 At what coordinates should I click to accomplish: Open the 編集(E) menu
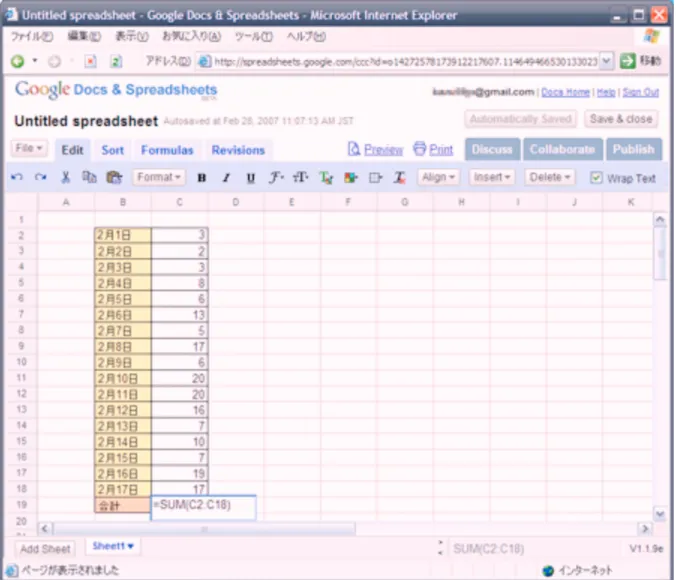(x=84, y=36)
